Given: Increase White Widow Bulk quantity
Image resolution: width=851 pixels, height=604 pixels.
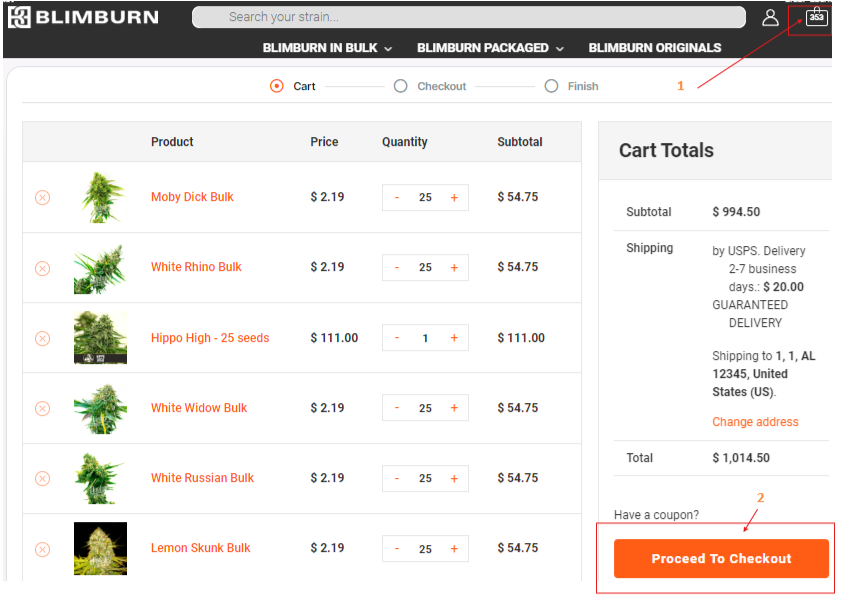Looking at the screenshot, I should [x=454, y=408].
